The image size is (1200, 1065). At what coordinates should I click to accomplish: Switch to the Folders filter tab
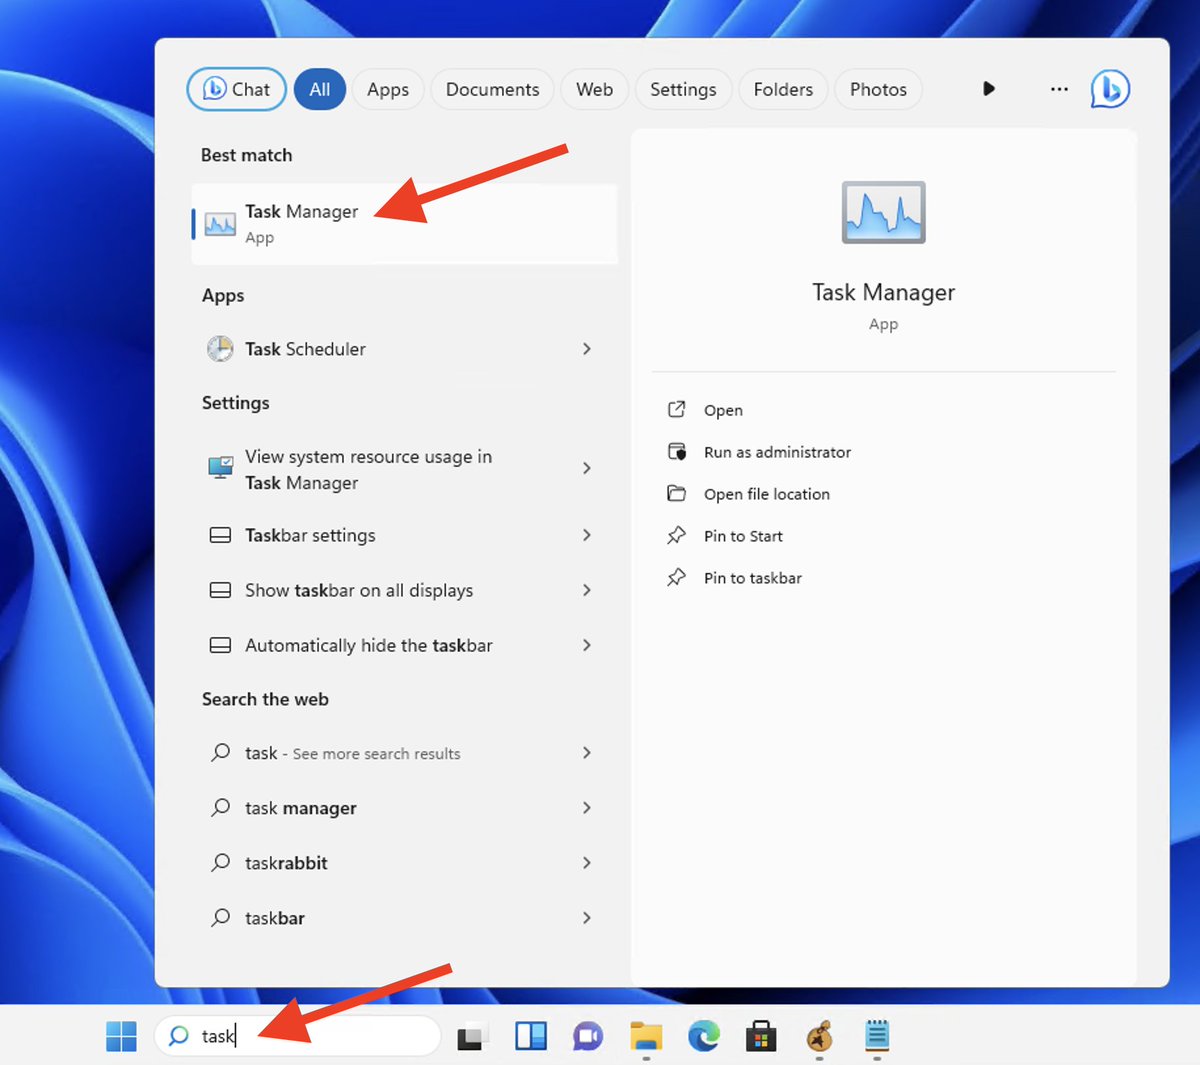(783, 89)
